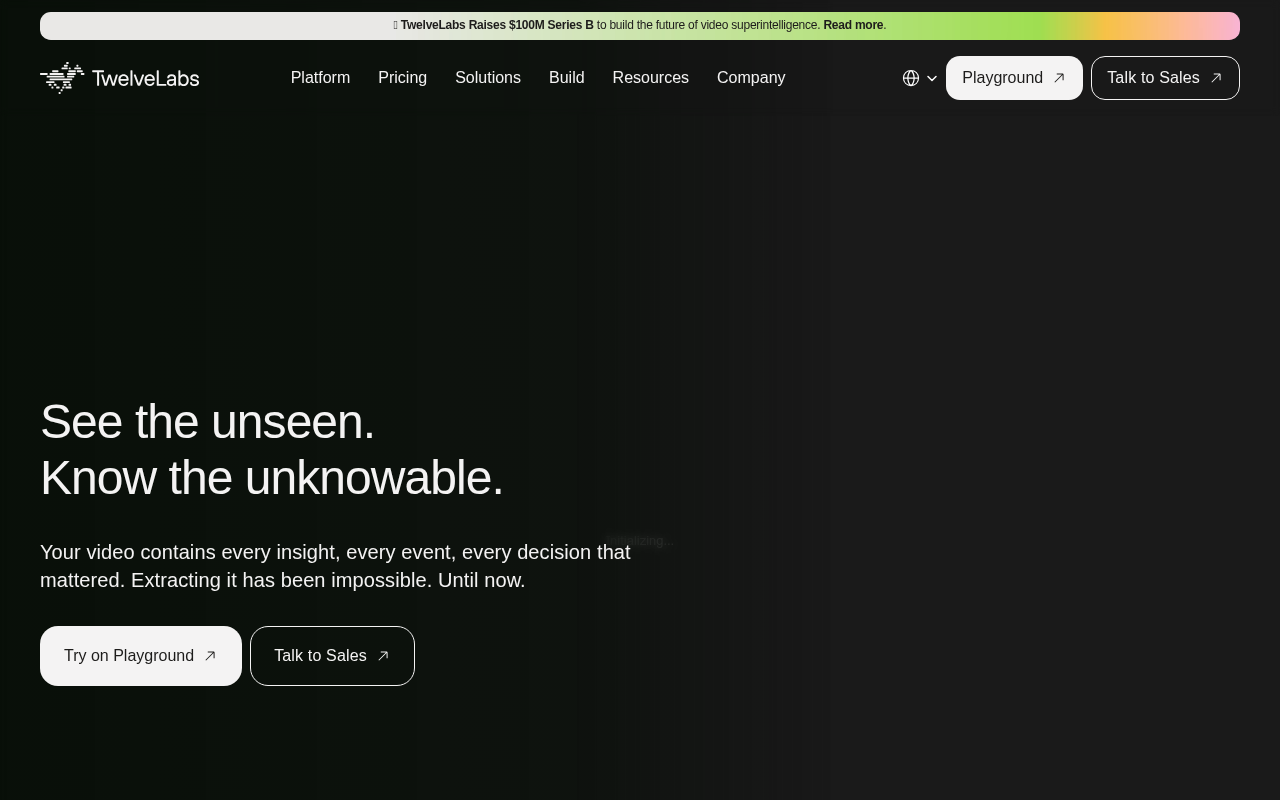Open the globe language selector
The width and height of the screenshot is (1280, 800).
911,78
